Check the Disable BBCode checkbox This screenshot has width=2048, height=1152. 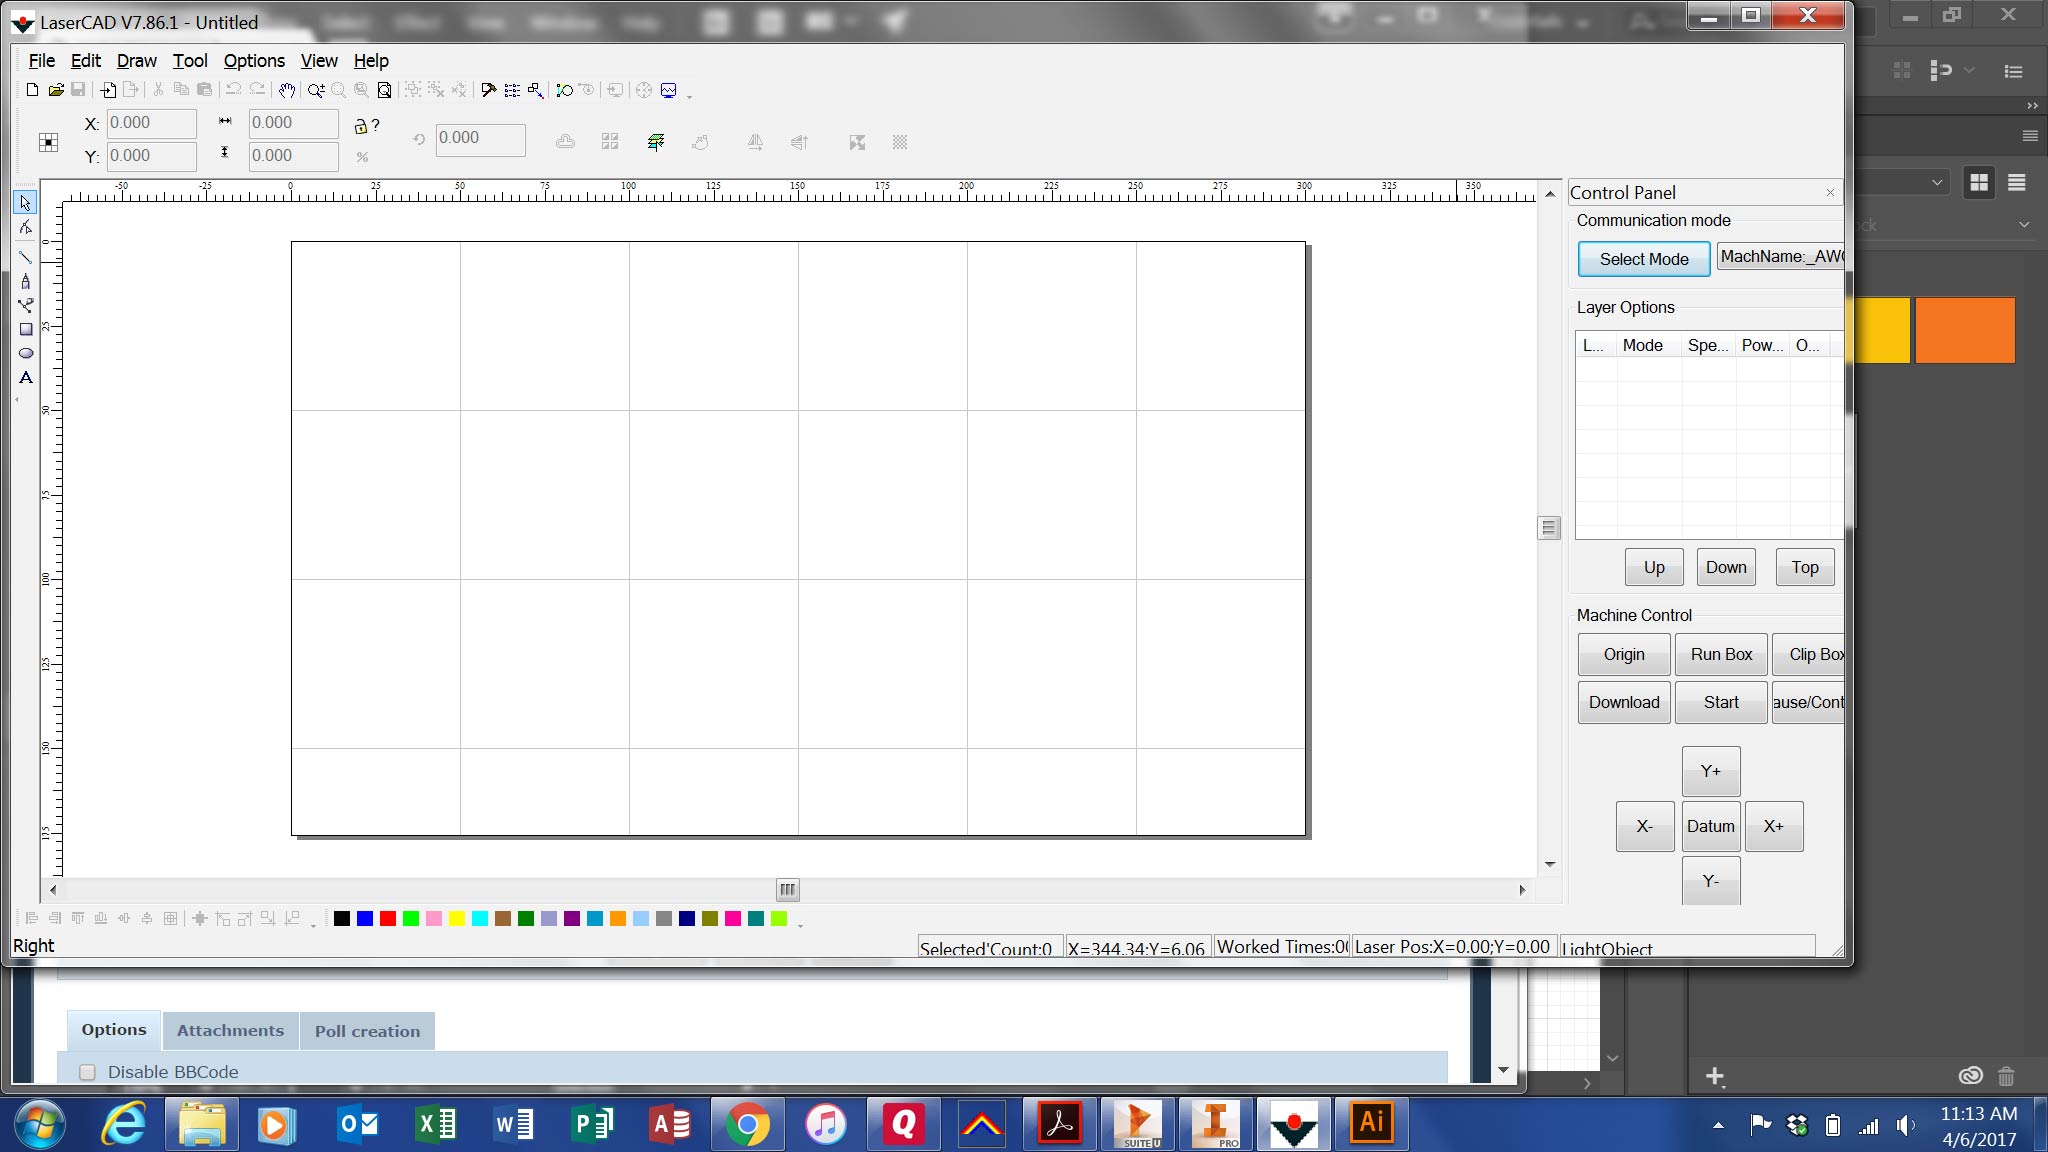coord(88,1072)
